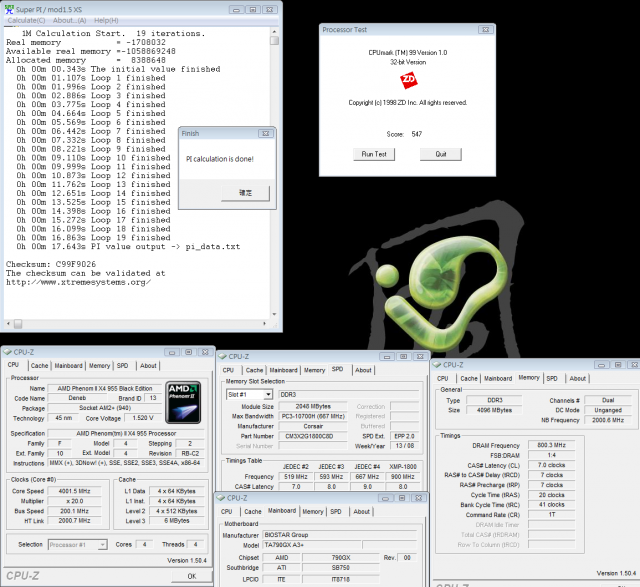Image resolution: width=640 pixels, height=587 pixels.
Task: Select the Memory tab in the CPU tab CPU-Z window
Action: [100, 366]
